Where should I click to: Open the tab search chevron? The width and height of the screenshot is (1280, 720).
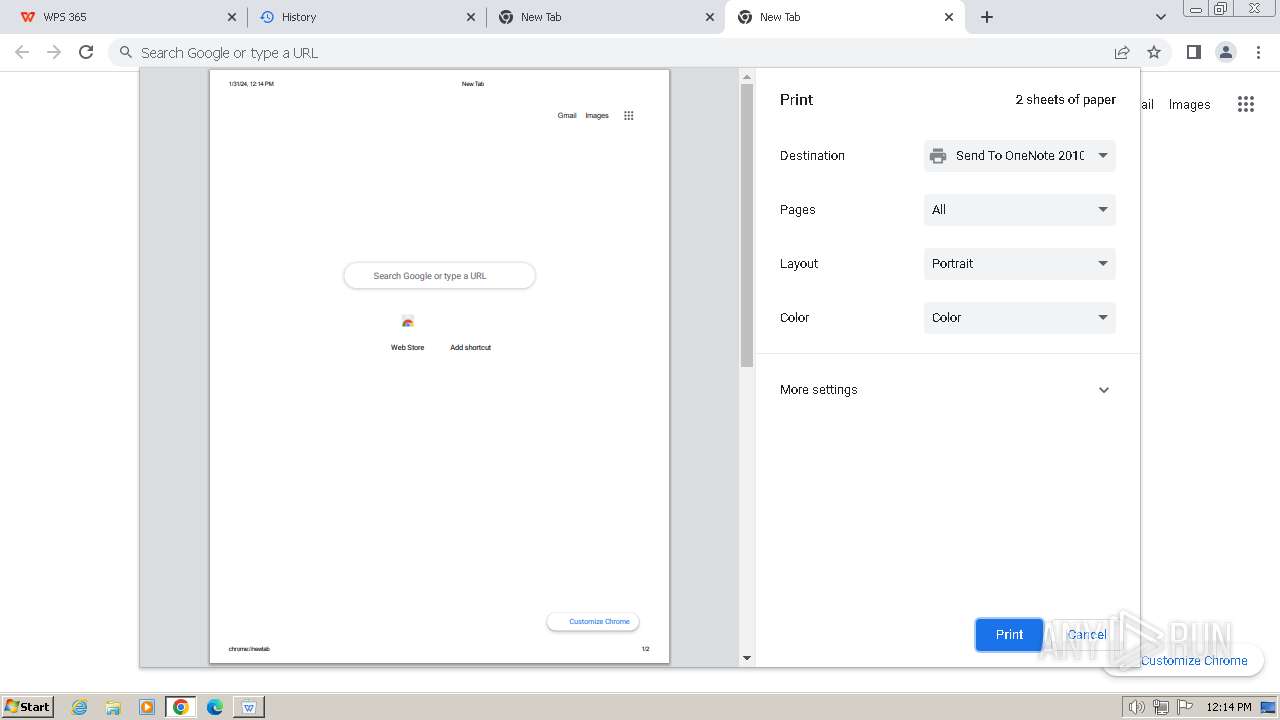point(1160,17)
